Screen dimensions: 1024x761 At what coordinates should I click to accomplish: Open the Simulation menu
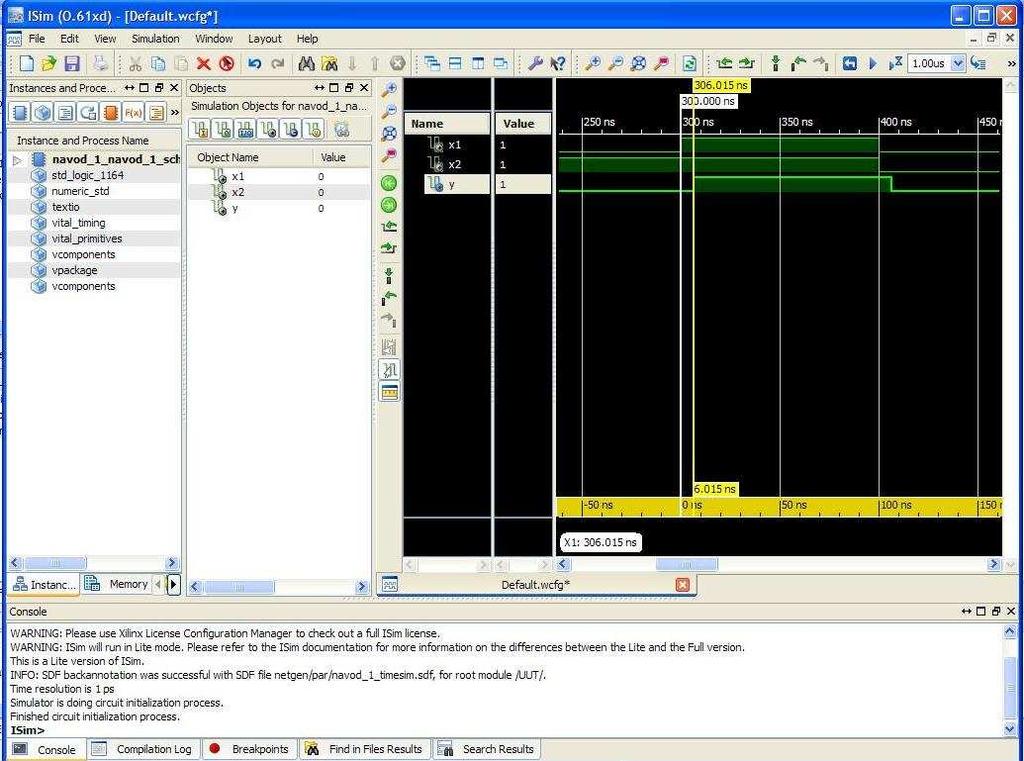click(155, 39)
